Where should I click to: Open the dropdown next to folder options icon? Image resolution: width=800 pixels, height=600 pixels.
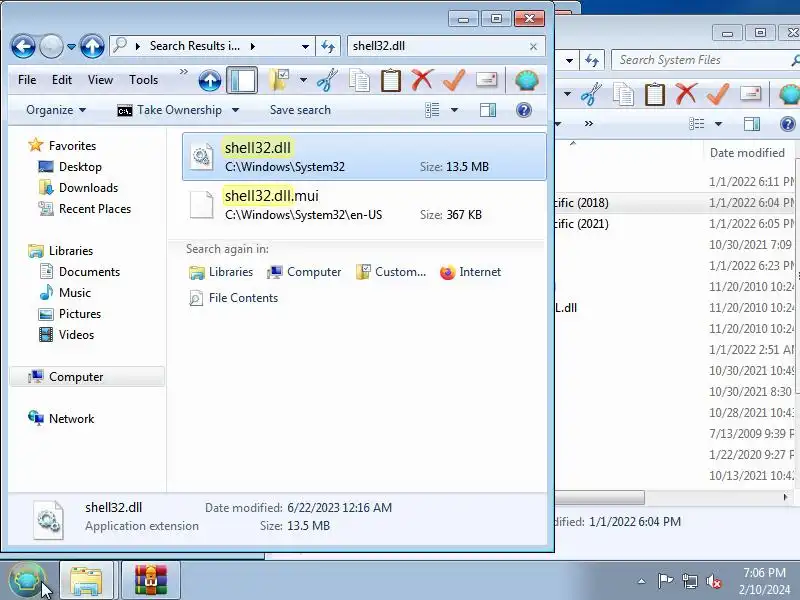tap(303, 81)
